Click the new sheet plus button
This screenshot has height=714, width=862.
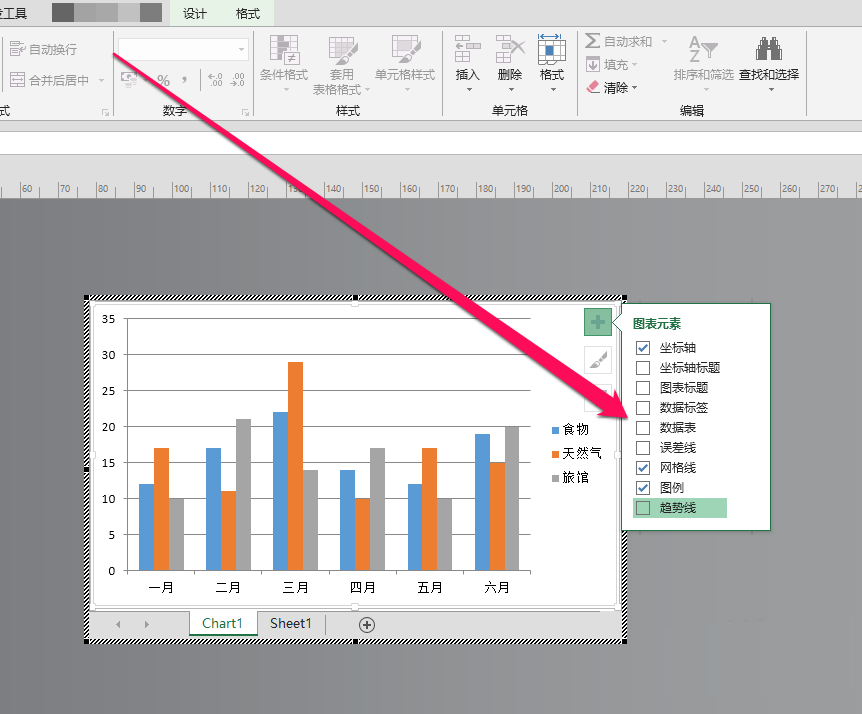[x=367, y=625]
